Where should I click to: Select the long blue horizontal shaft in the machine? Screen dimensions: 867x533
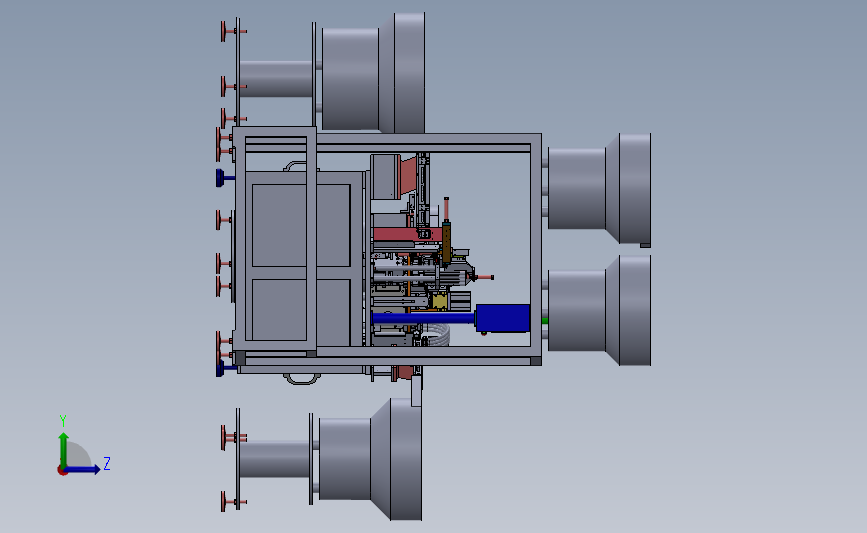424,318
